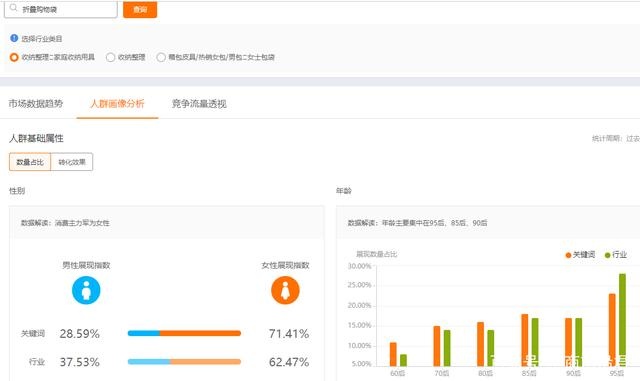Click 数据解读 age insight text

pos(418,223)
